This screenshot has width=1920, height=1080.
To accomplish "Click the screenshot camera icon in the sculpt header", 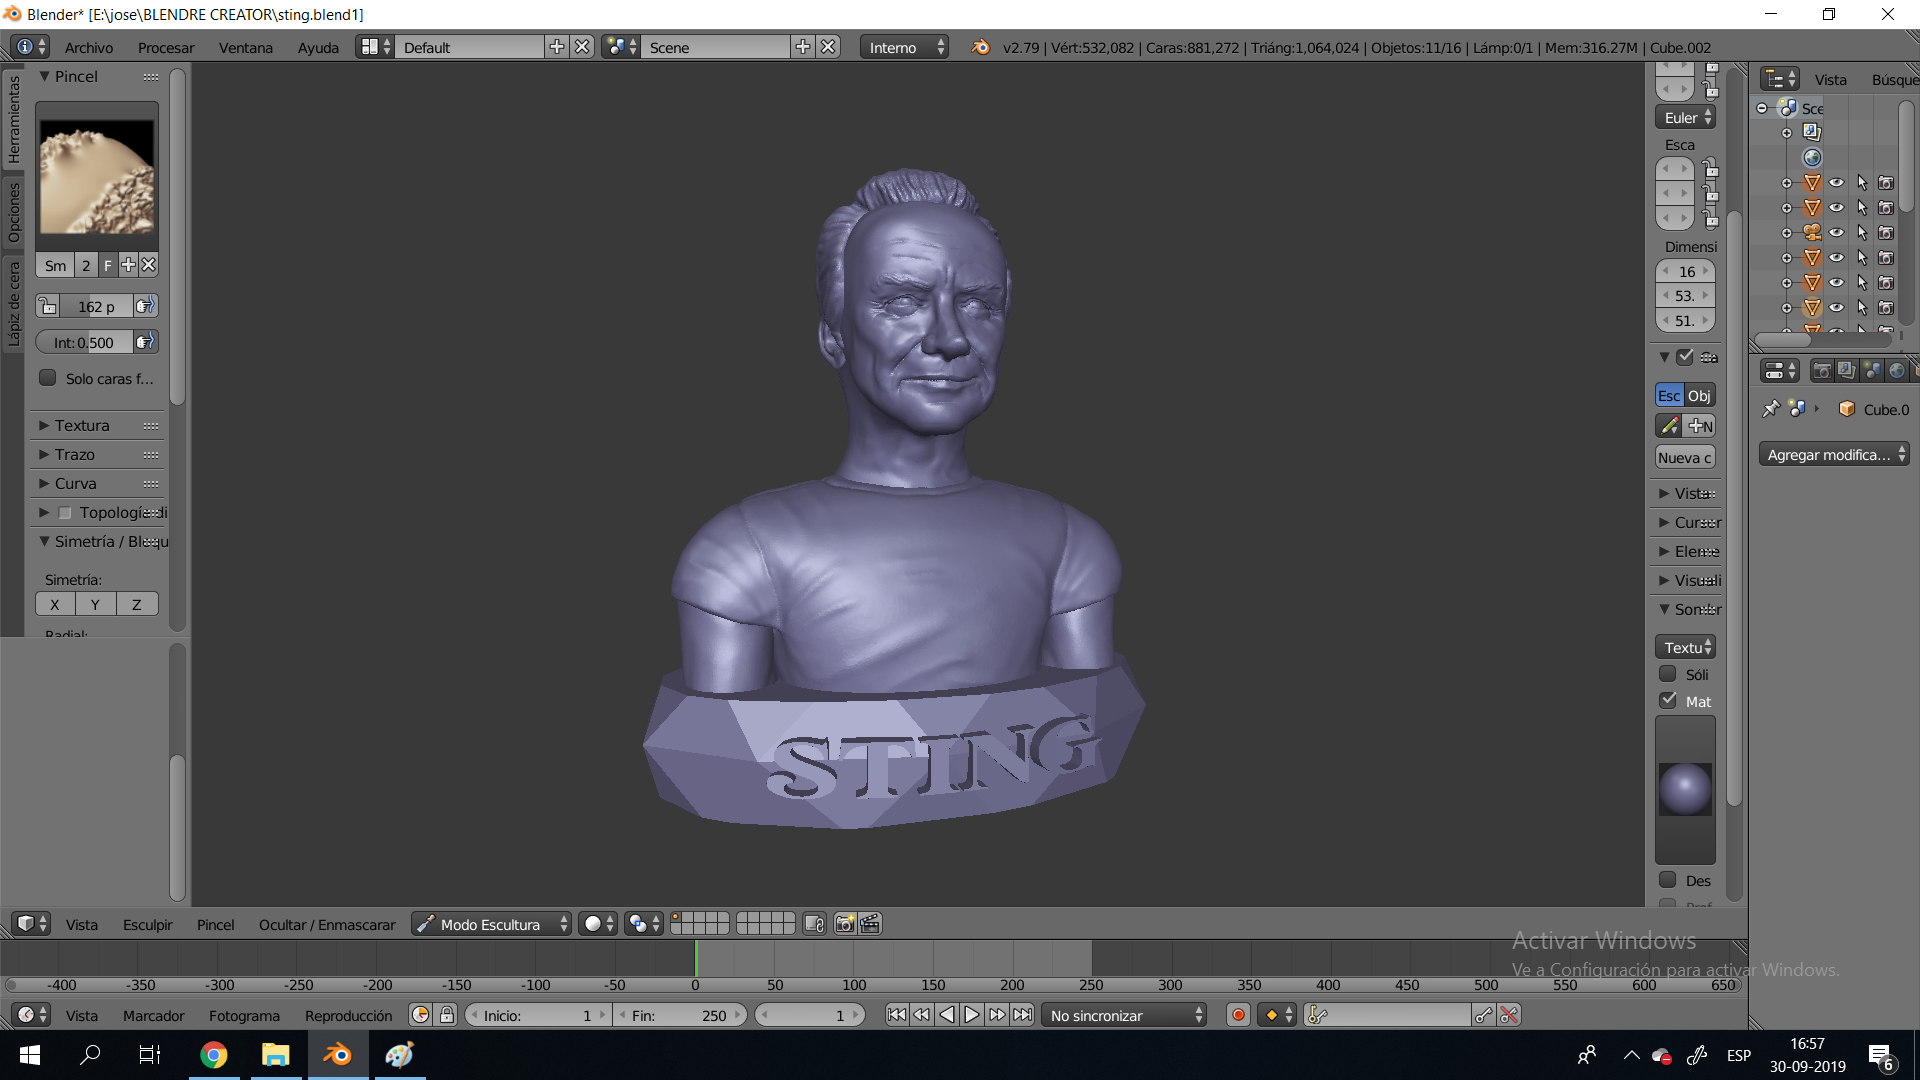I will (x=845, y=923).
